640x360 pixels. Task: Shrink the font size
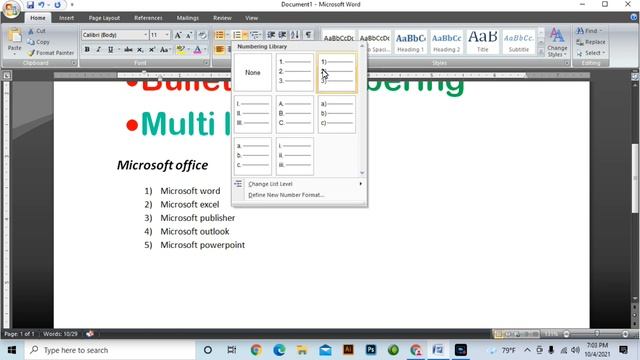click(189, 36)
